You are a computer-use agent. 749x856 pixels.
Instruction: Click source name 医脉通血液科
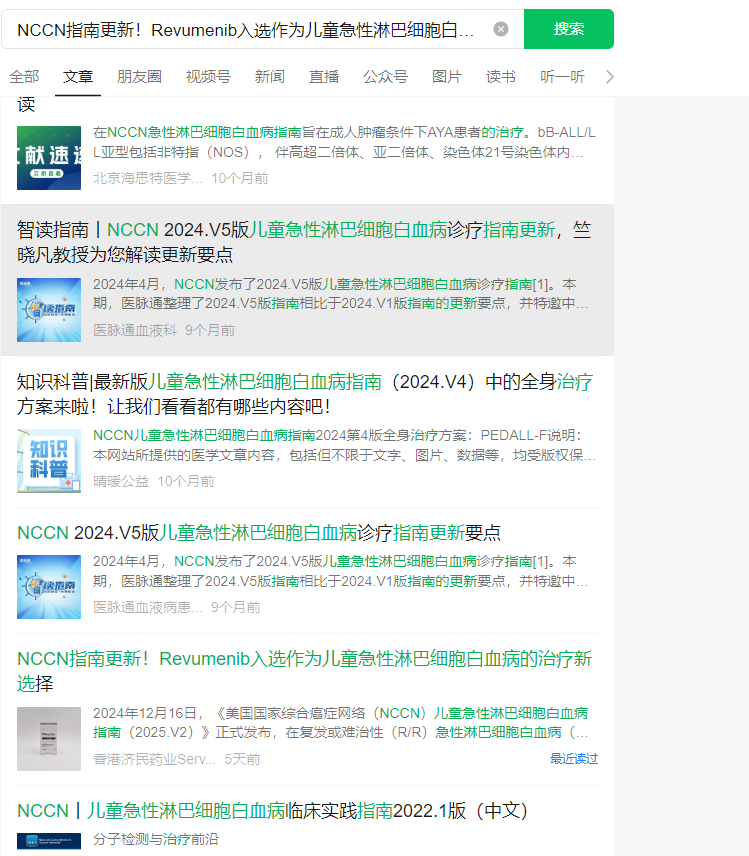135,330
